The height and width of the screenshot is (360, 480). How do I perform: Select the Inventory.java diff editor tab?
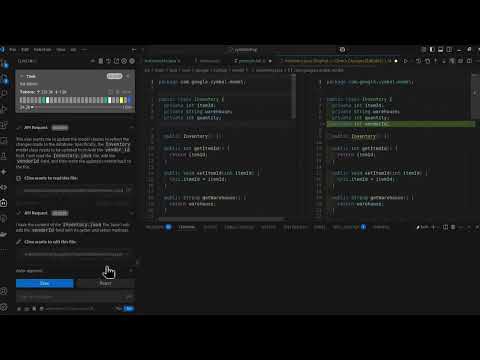tap(339, 61)
